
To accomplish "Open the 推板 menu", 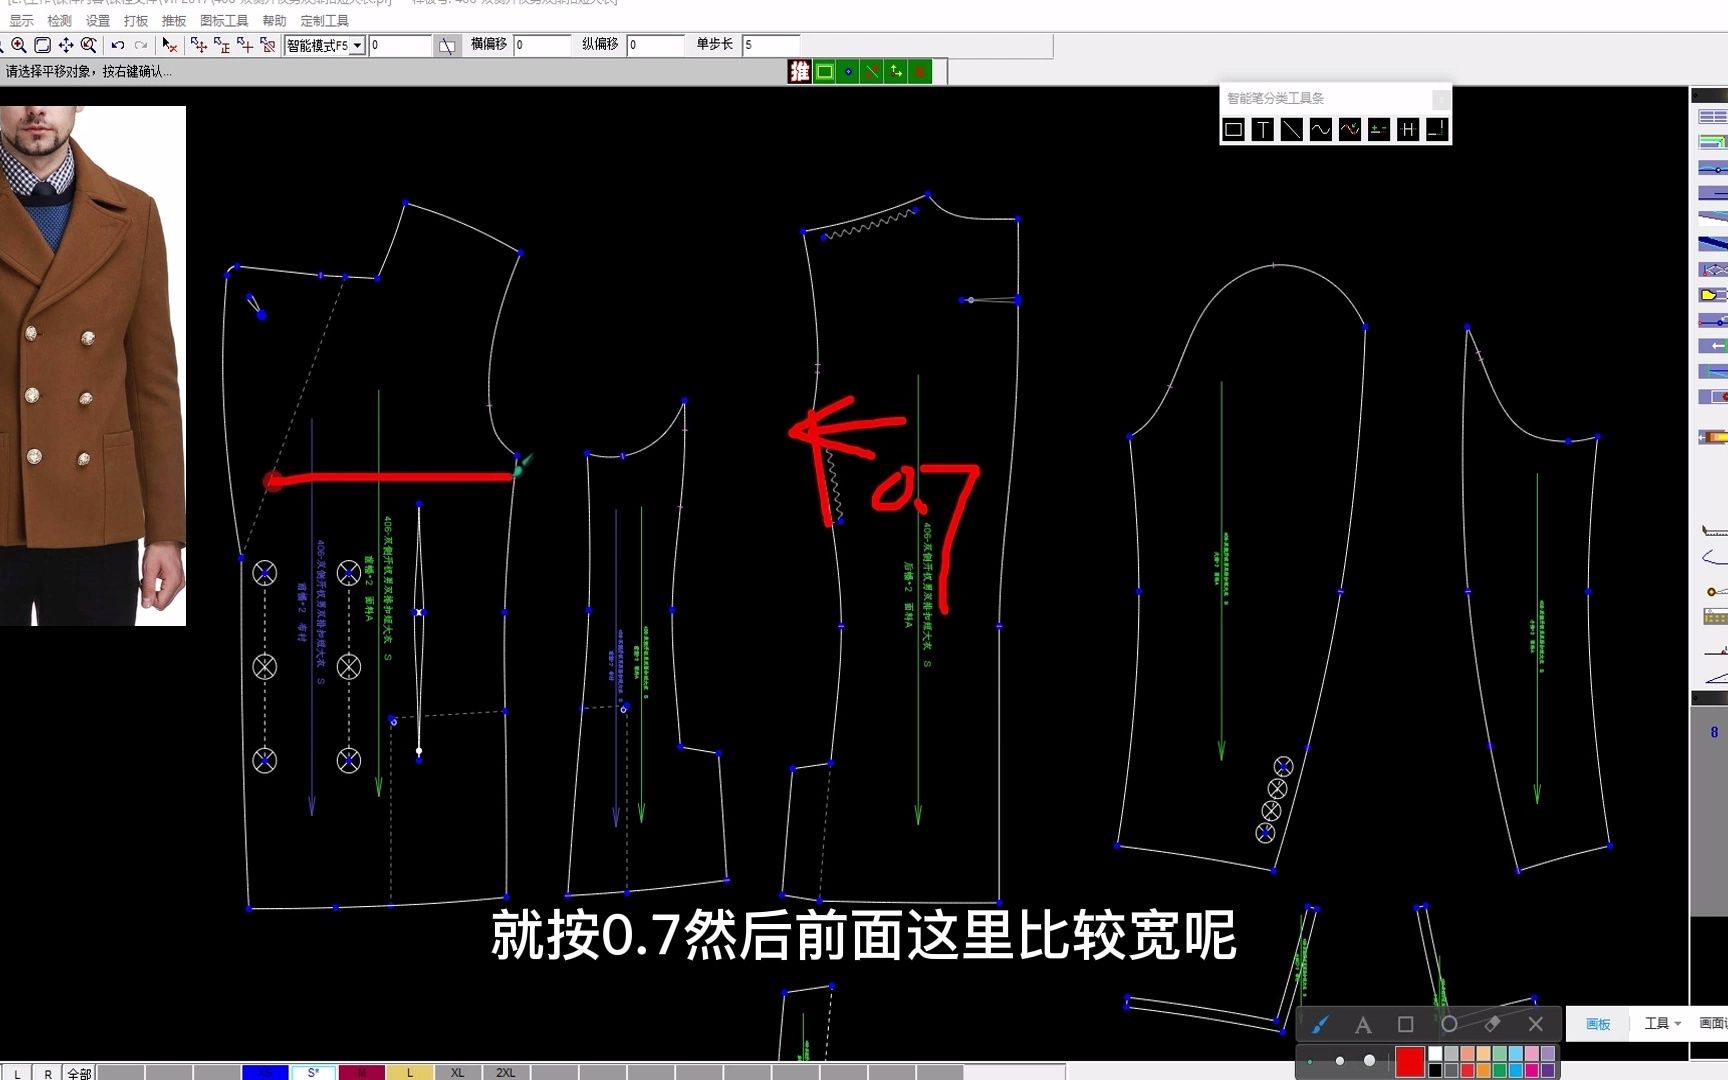I will coord(174,21).
